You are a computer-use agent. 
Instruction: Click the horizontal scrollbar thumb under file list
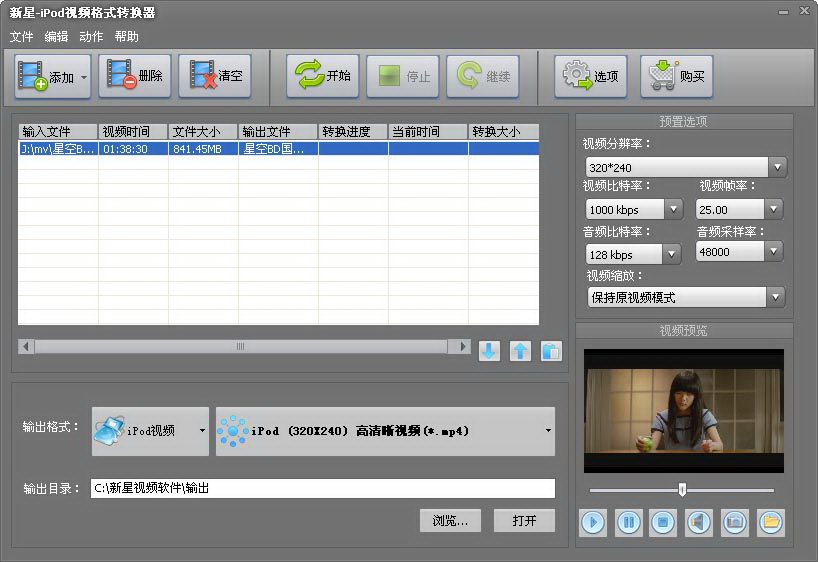240,346
